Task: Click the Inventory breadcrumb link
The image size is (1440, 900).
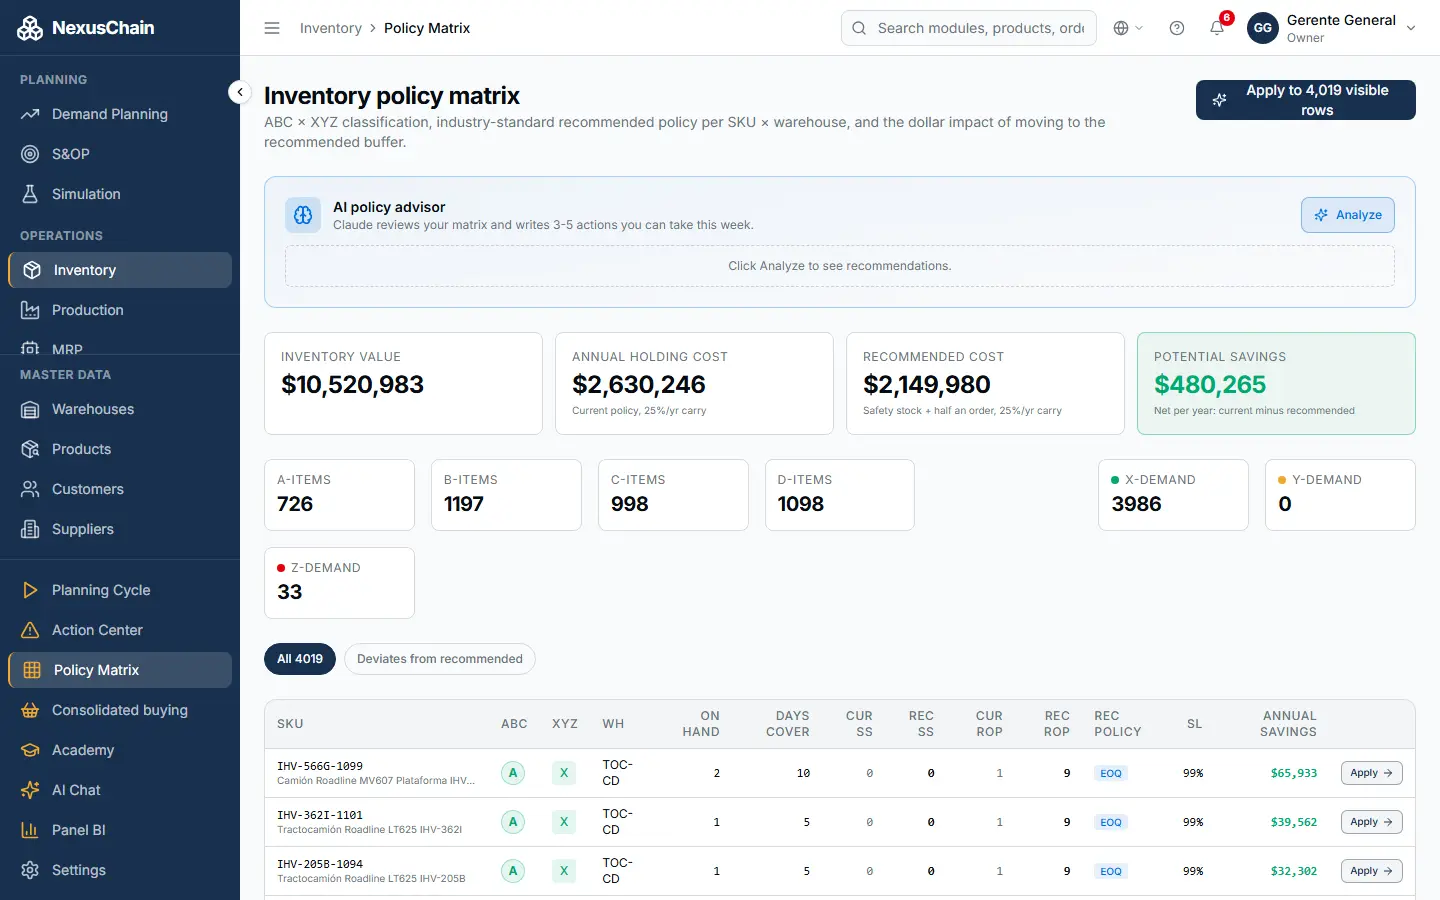Action: [331, 28]
